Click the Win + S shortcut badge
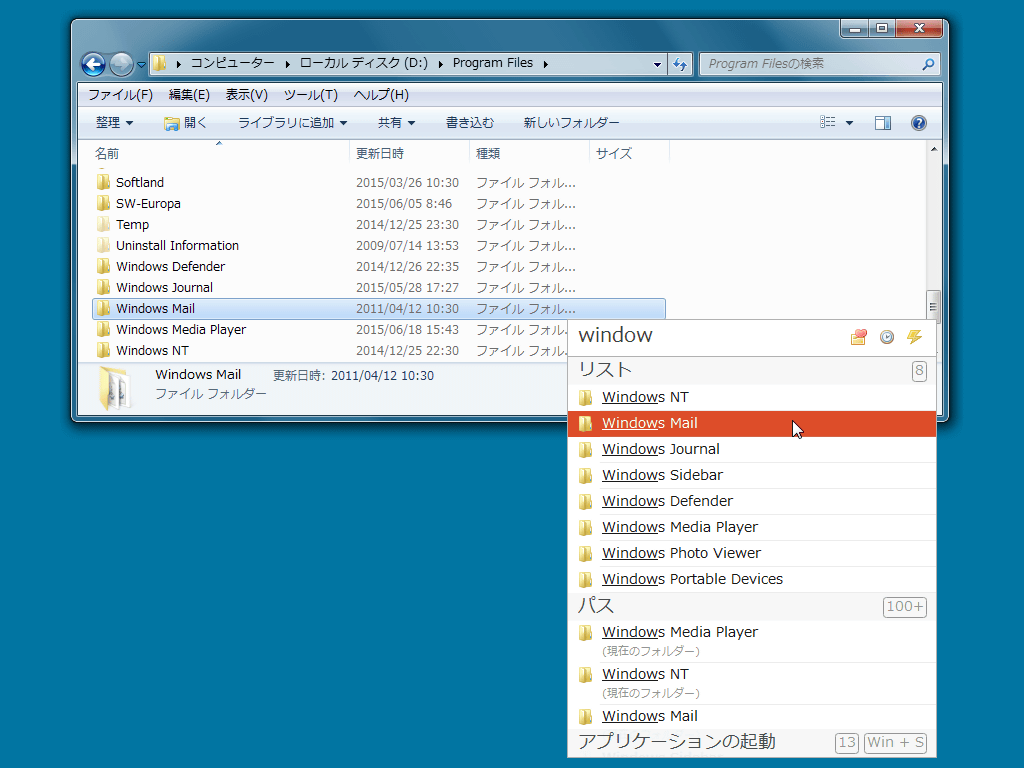This screenshot has width=1024, height=768. [x=895, y=743]
